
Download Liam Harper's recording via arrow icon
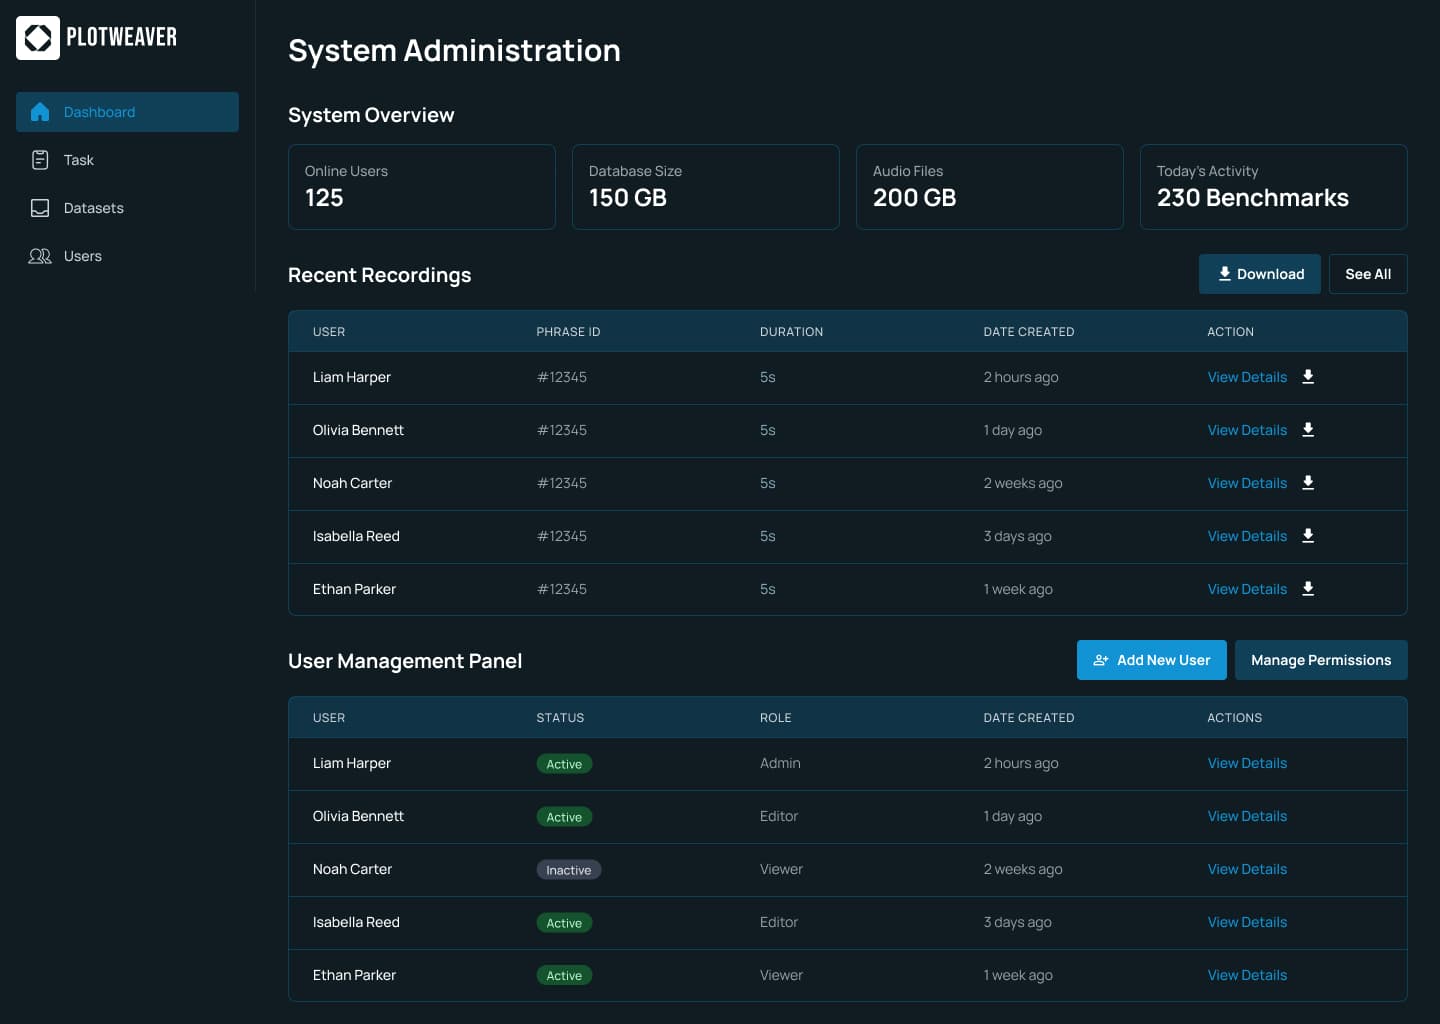coord(1308,377)
